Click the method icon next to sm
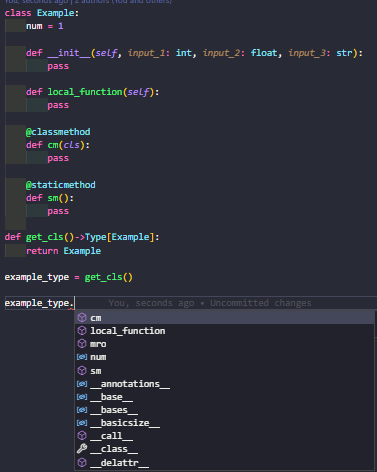Screen dimensions: 377x472 (82, 370)
